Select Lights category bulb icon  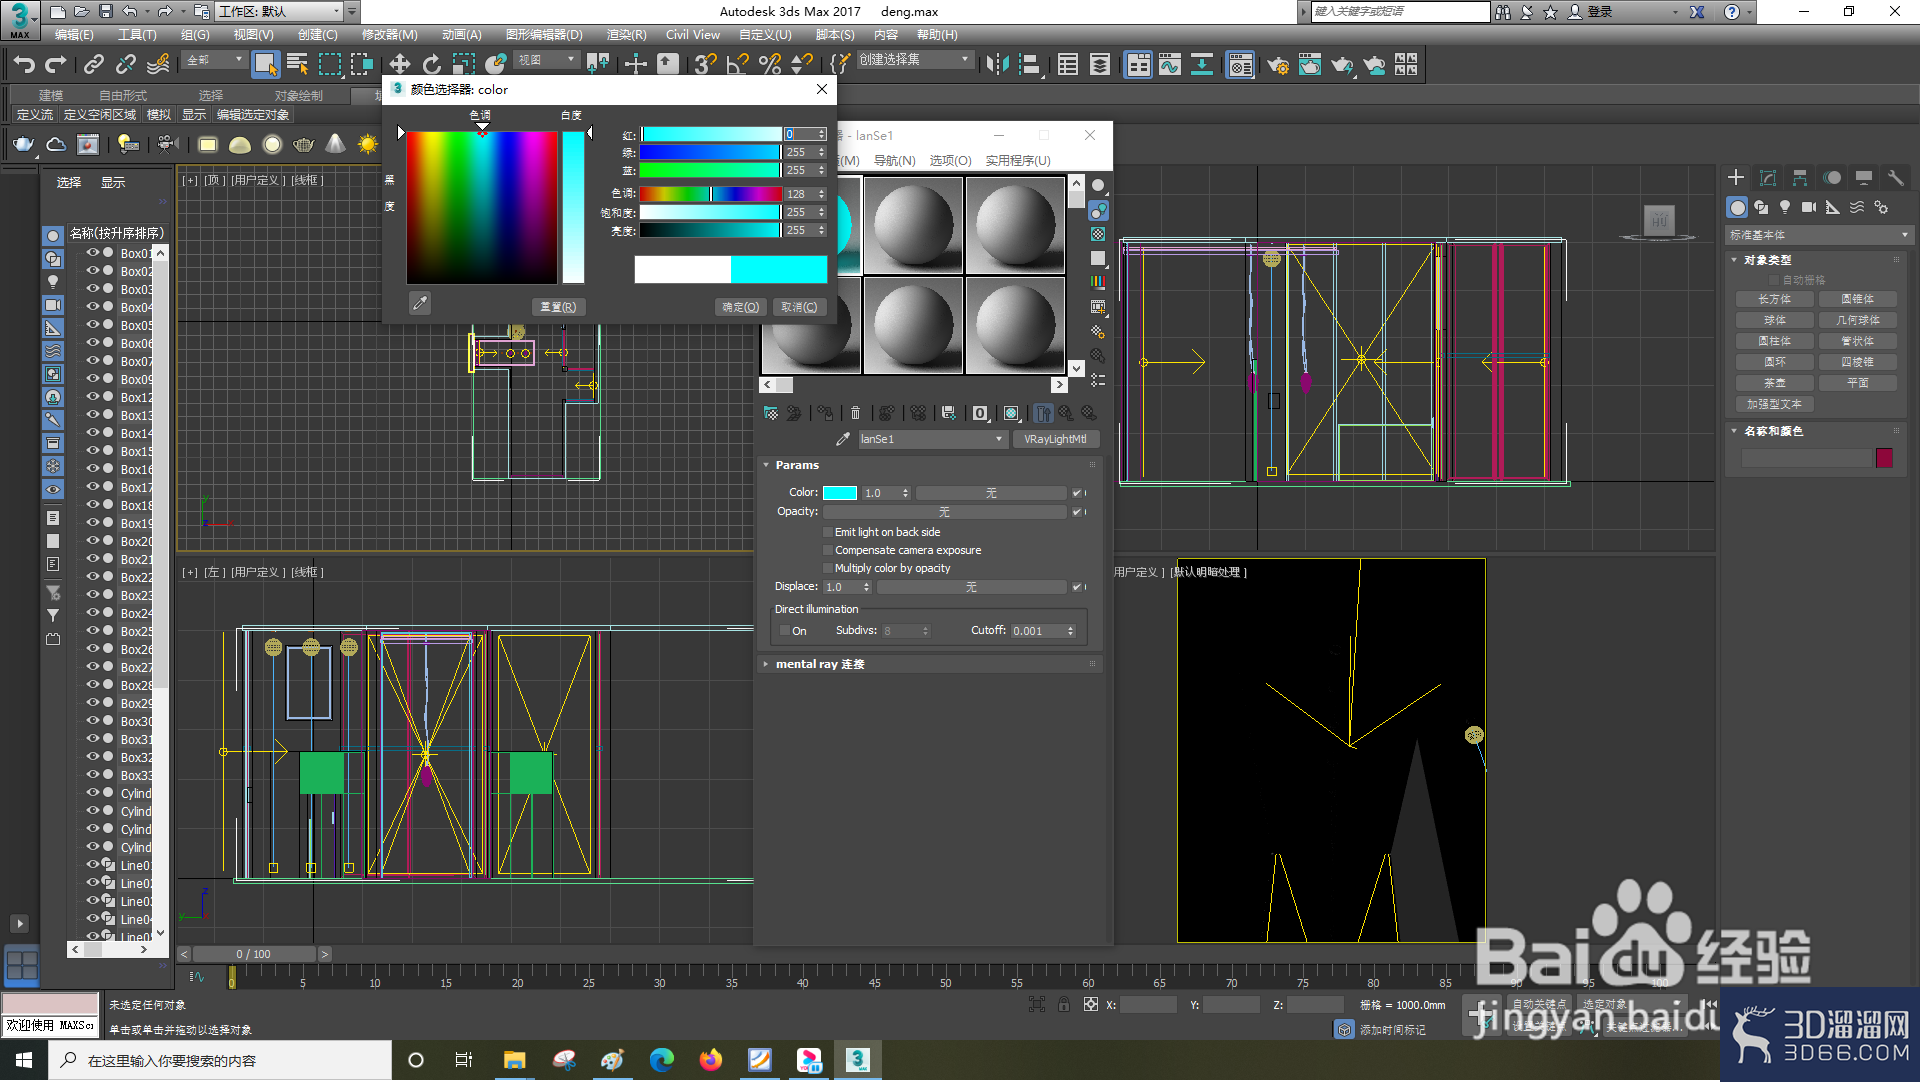pos(1785,207)
